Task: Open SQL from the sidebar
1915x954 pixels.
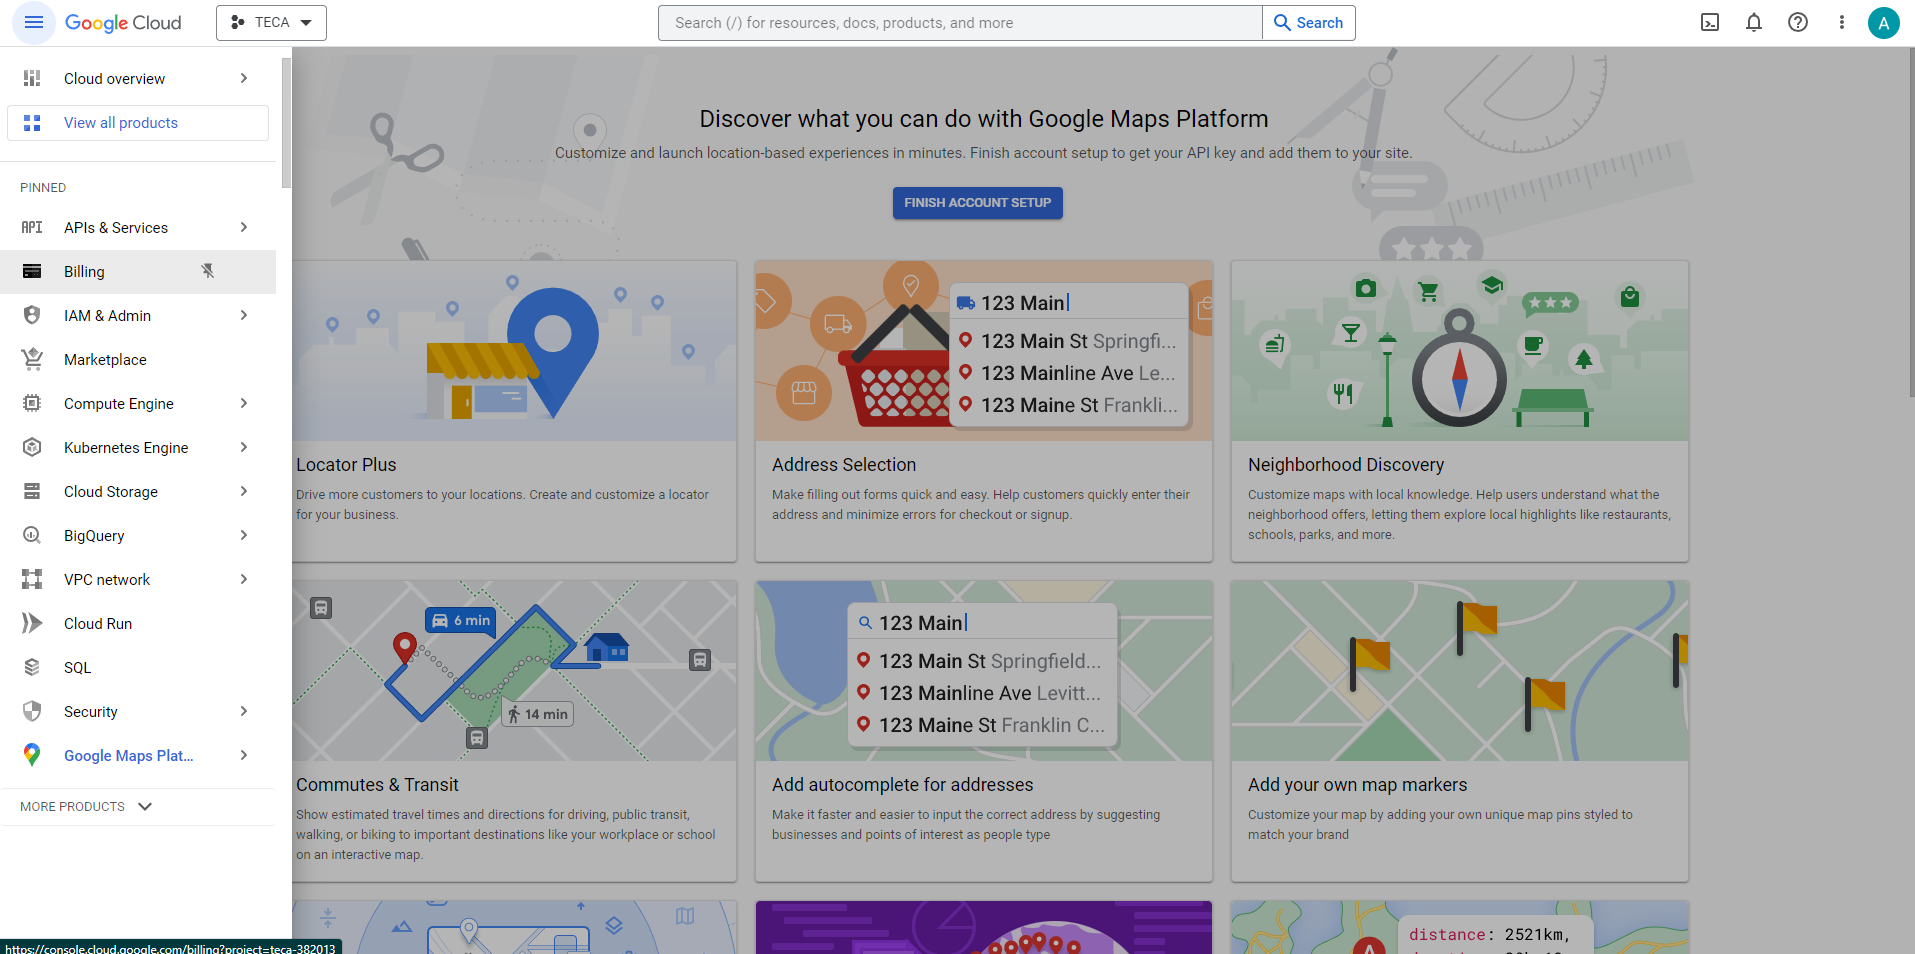Action: (x=77, y=667)
